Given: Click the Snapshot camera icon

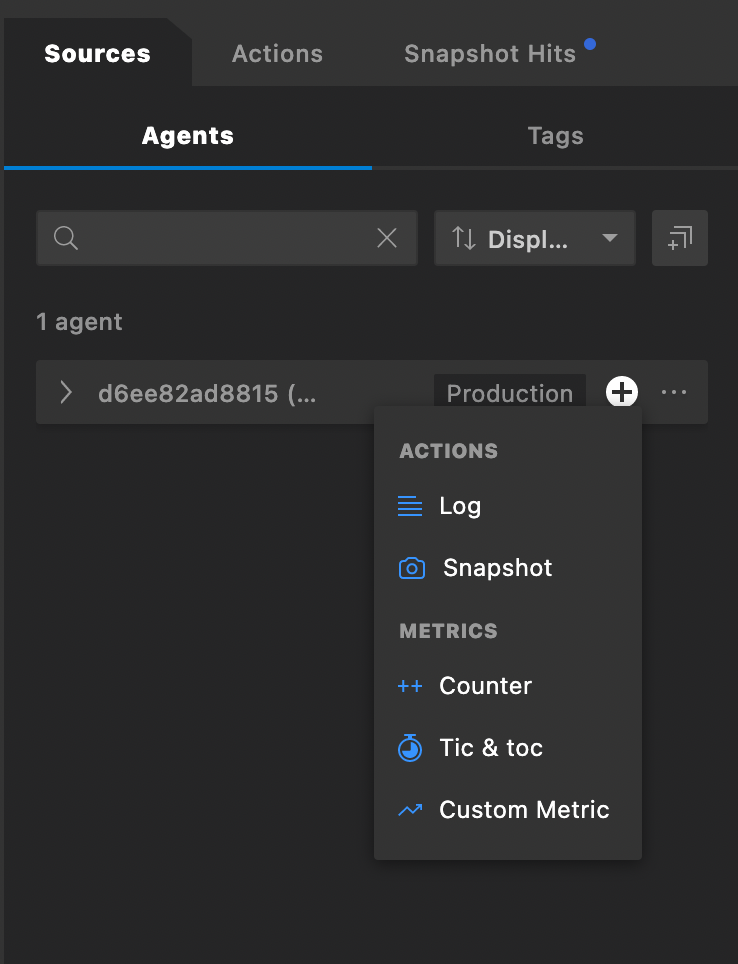Looking at the screenshot, I should tap(411, 569).
